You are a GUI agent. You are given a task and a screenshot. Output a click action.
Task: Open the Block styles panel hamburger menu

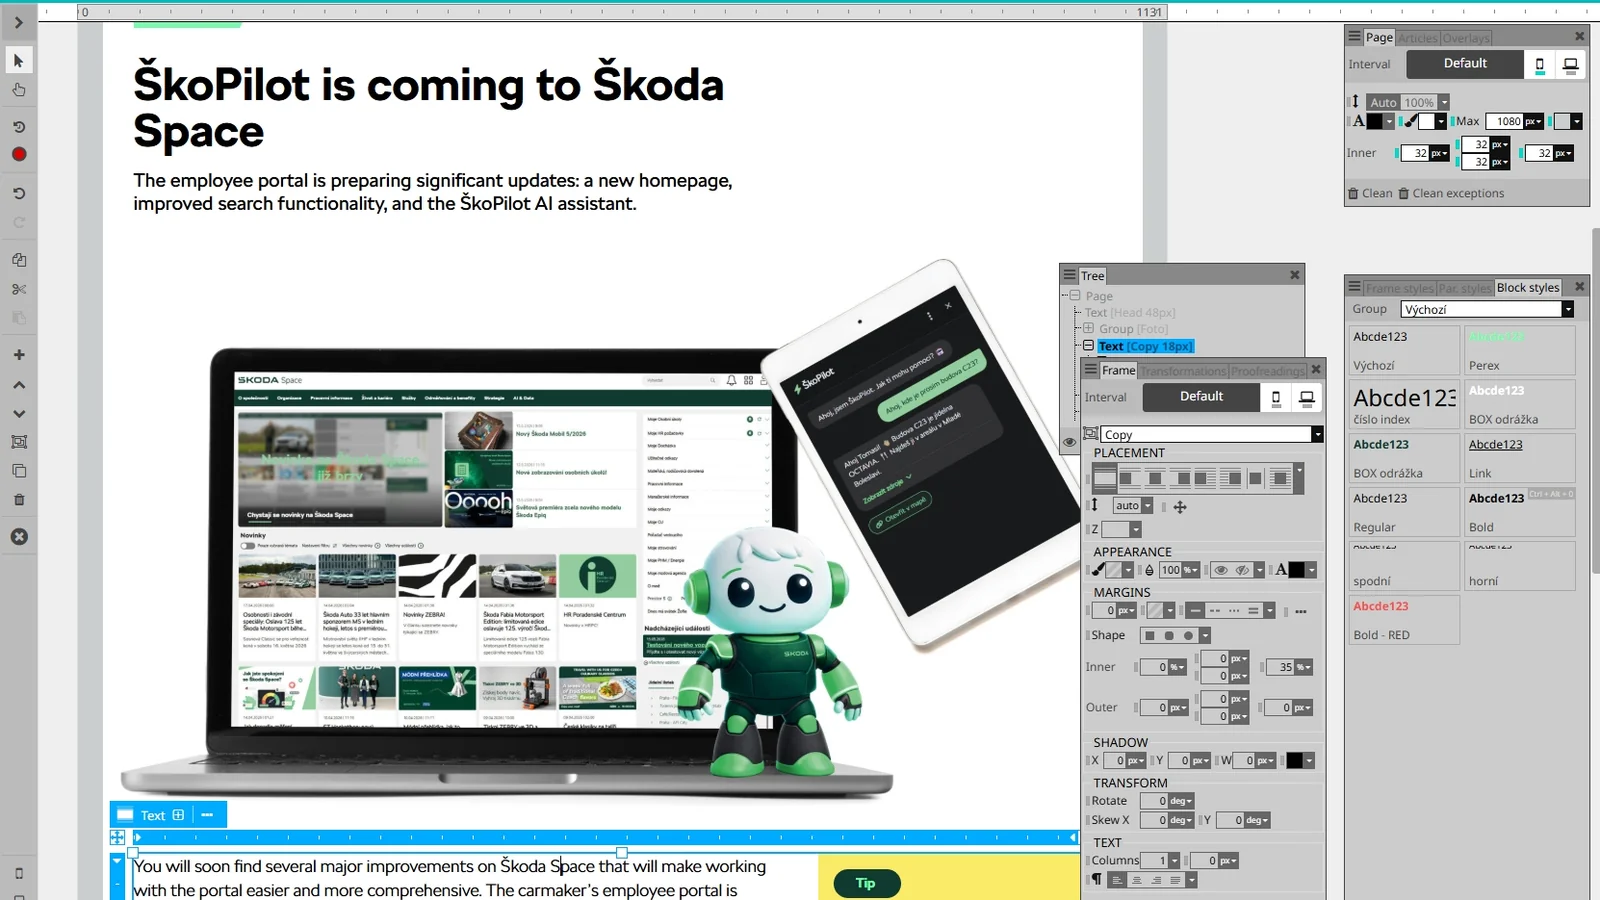1355,287
